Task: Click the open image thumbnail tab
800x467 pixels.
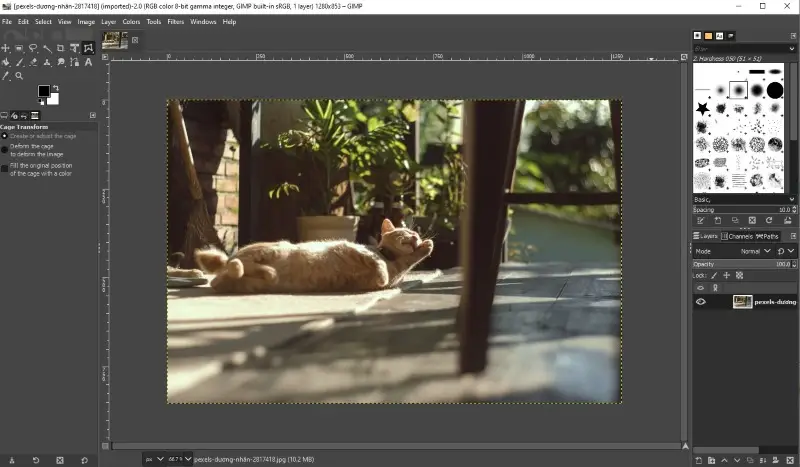Action: tap(115, 40)
